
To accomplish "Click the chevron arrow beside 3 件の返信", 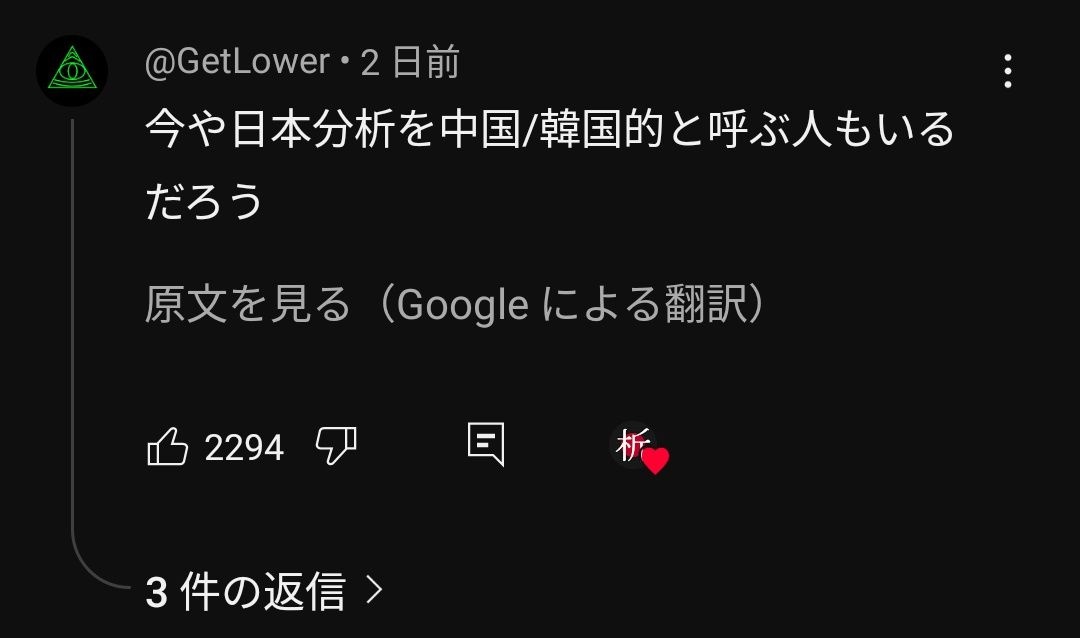I will pyautogui.click(x=374, y=590).
